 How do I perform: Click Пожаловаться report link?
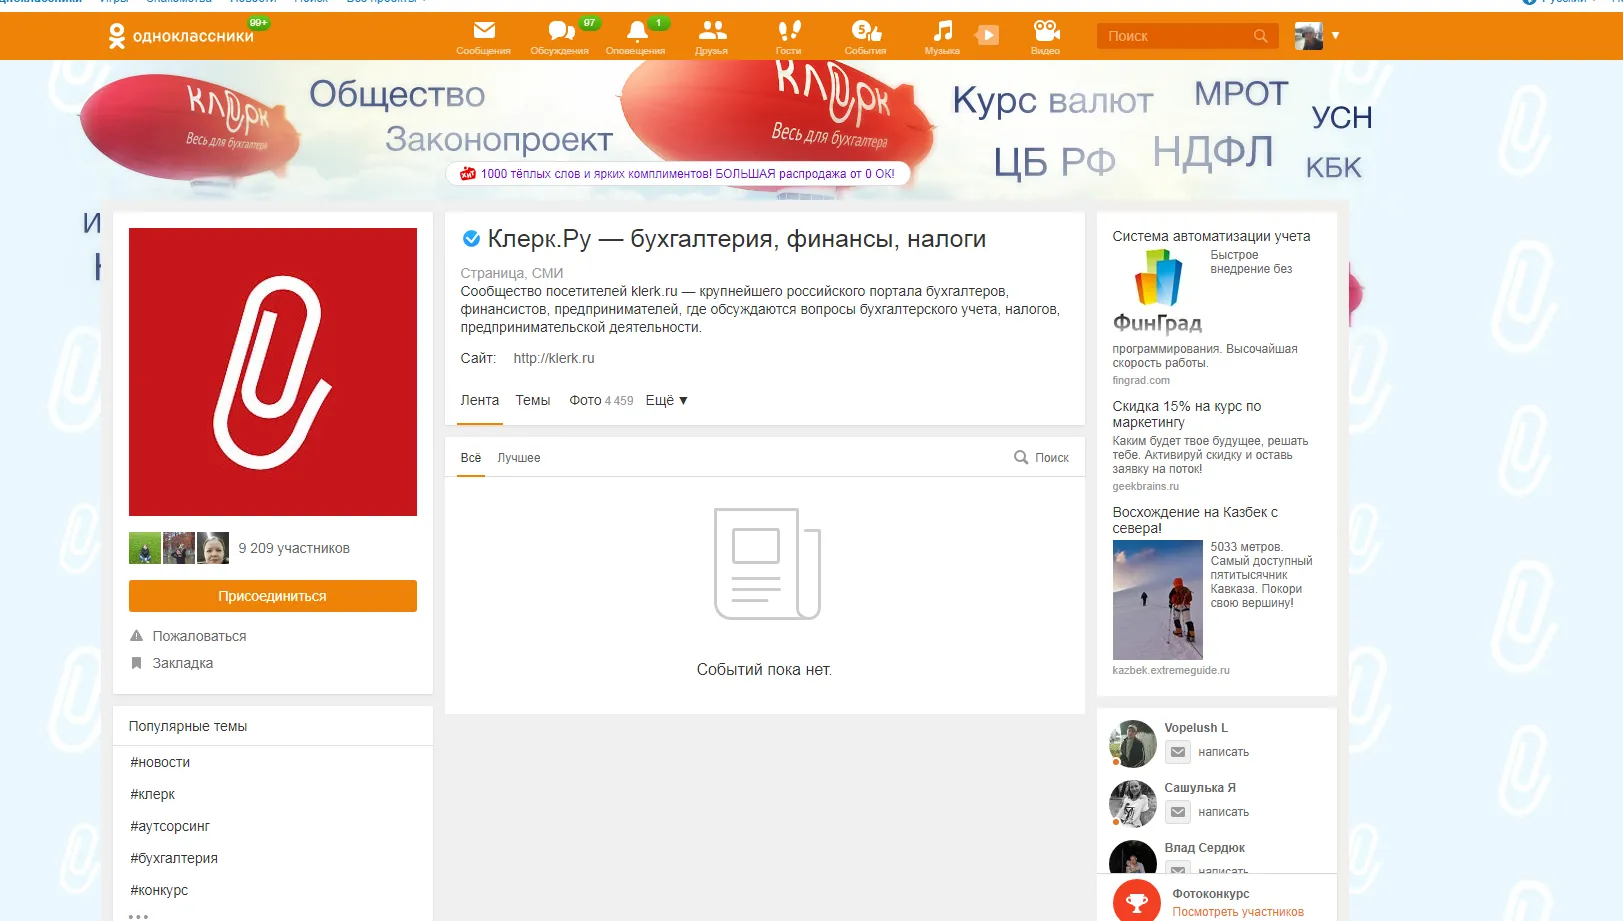coord(198,636)
